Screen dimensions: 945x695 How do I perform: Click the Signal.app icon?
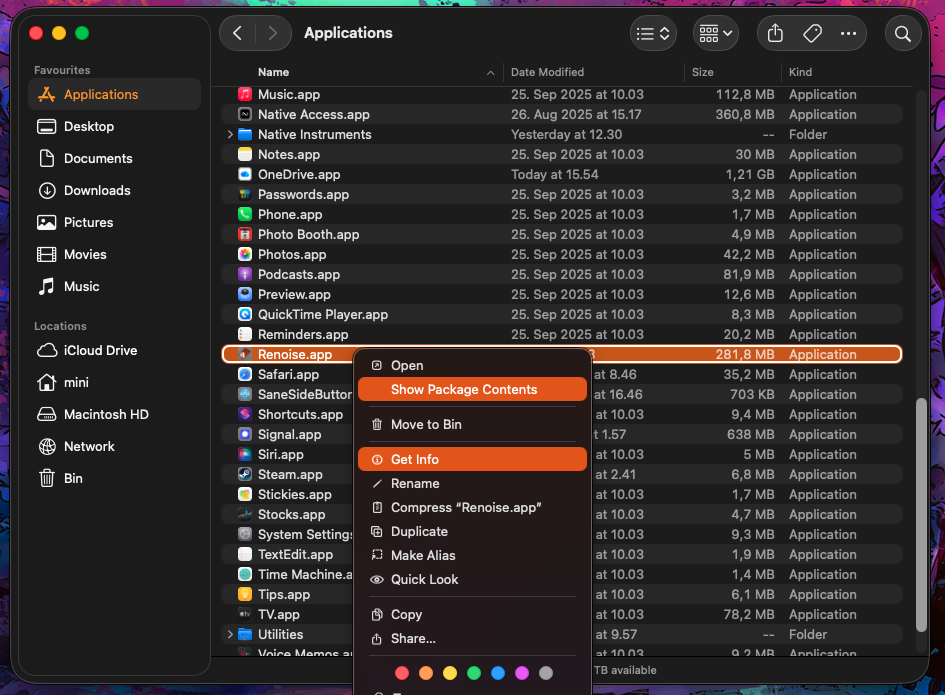[x=245, y=434]
